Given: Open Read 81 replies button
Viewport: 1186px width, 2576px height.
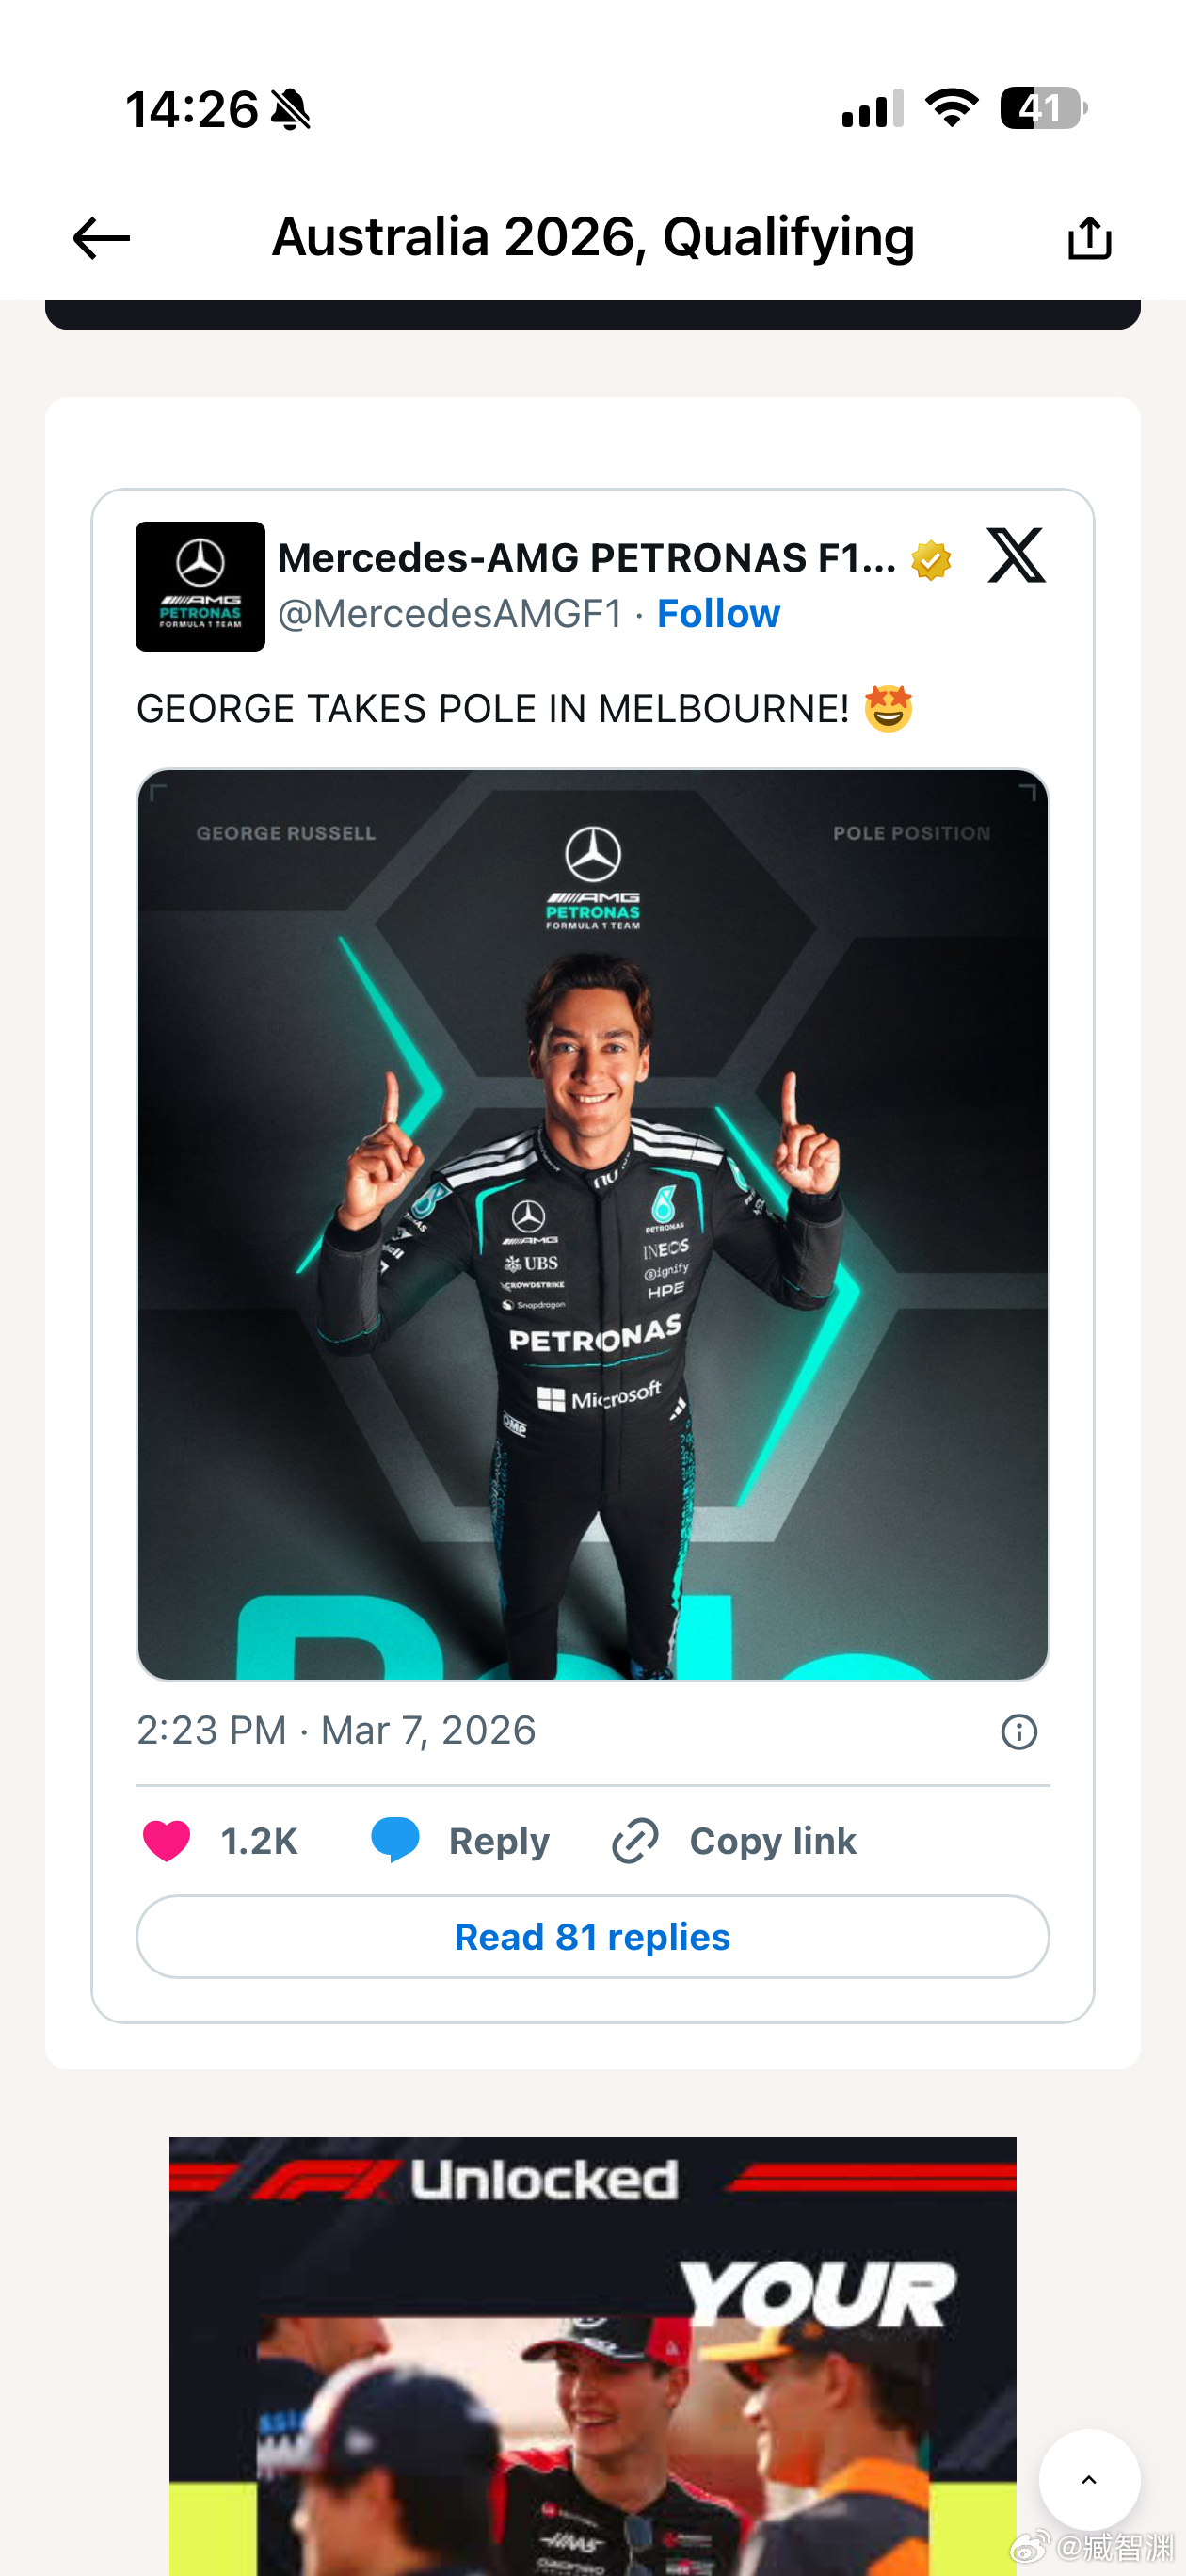Looking at the screenshot, I should 592,1937.
